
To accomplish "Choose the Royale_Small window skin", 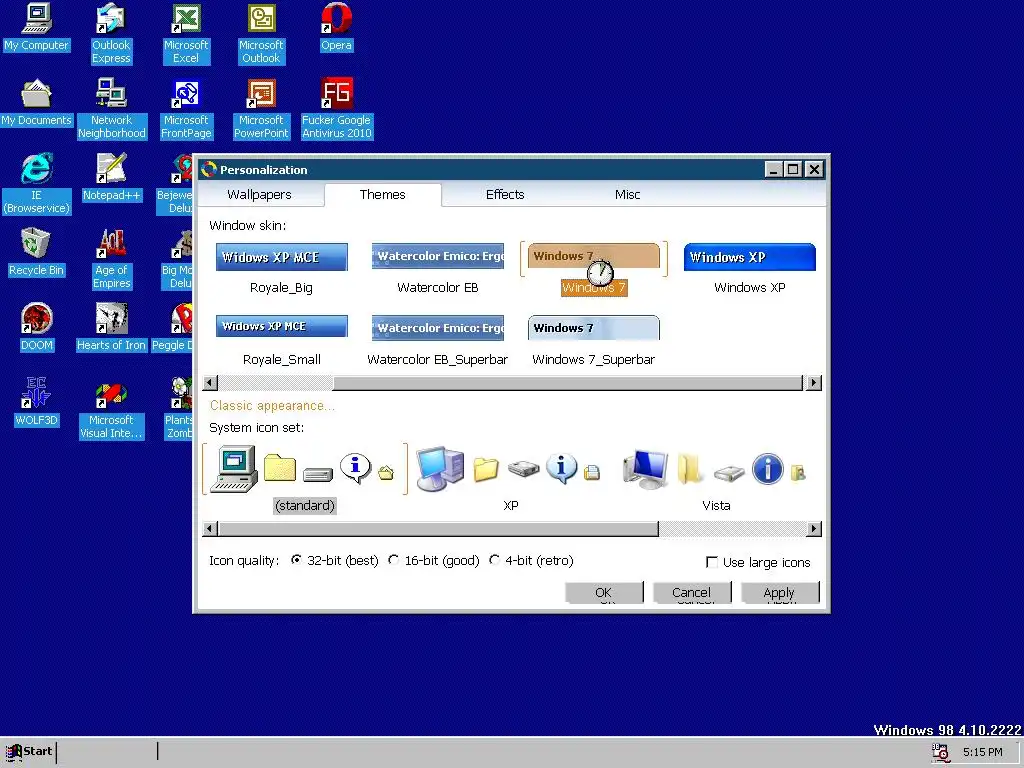I will [x=281, y=341].
